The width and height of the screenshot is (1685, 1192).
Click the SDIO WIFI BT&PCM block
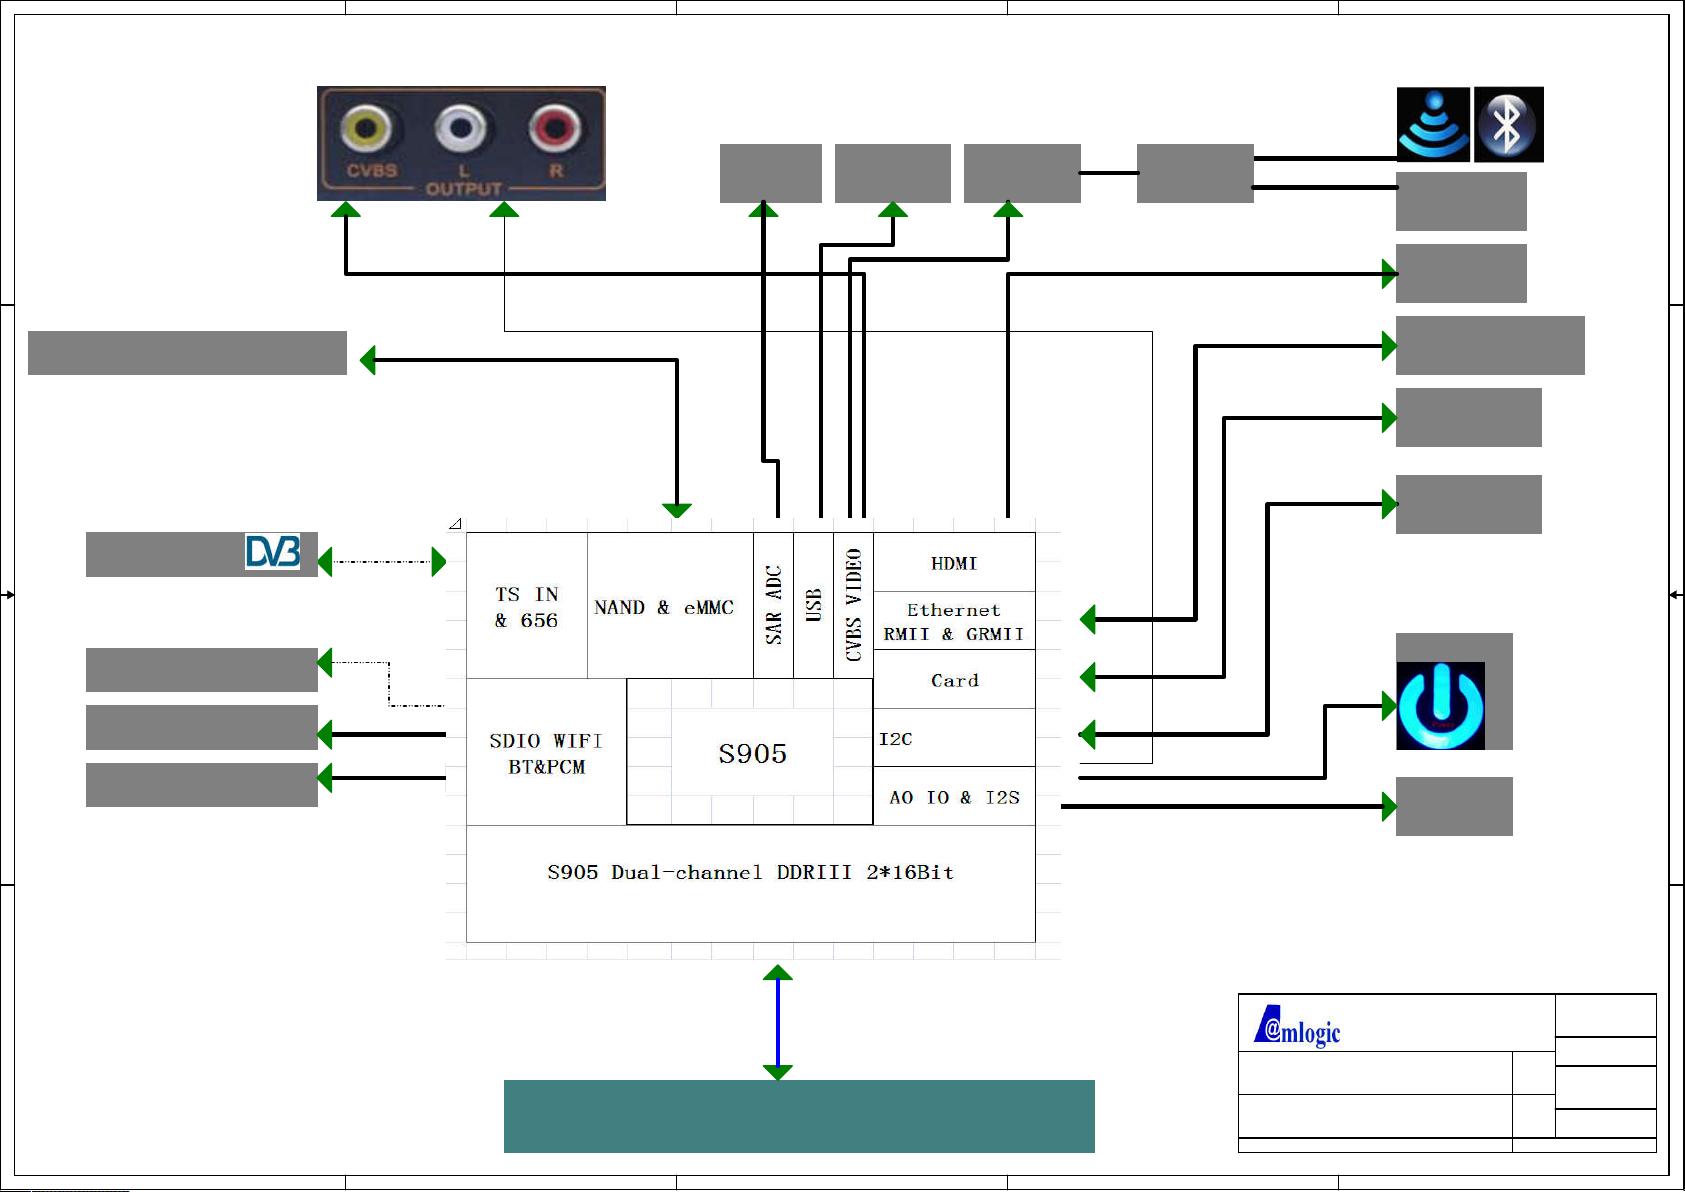tap(546, 752)
